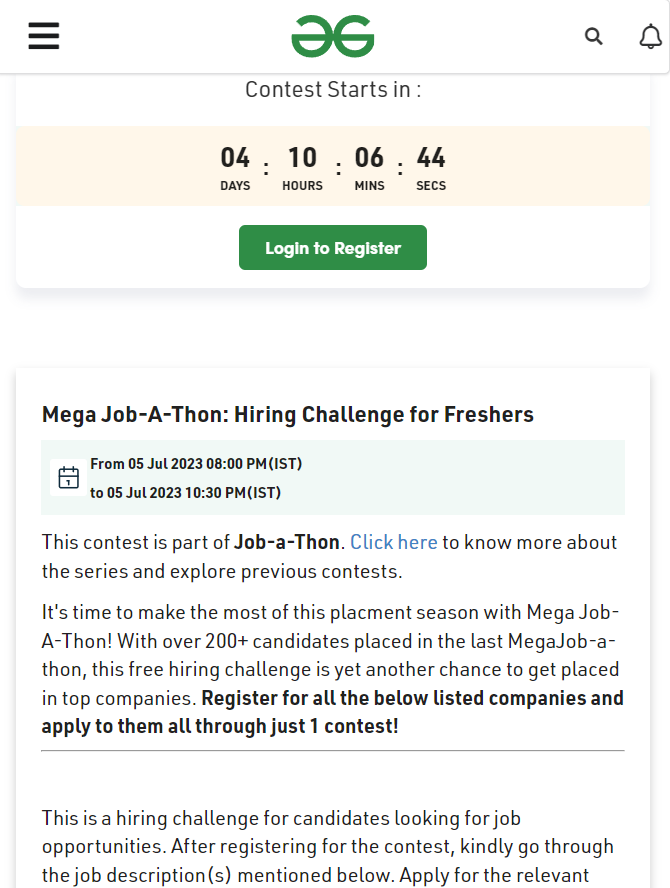Click the seconds countdown value 44
Image resolution: width=670 pixels, height=888 pixels.
(x=431, y=157)
